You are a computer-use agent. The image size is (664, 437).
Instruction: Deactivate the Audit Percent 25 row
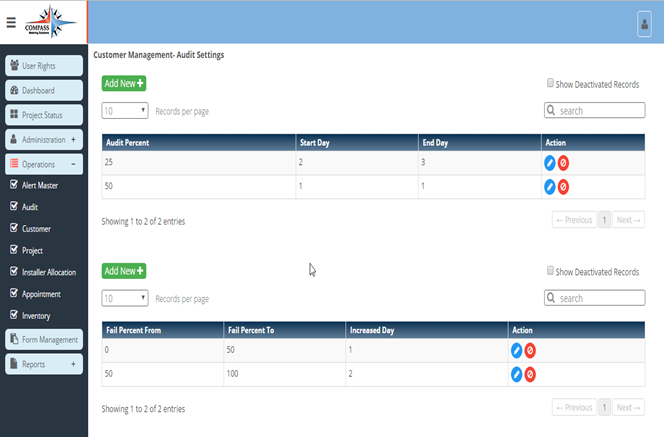click(563, 162)
